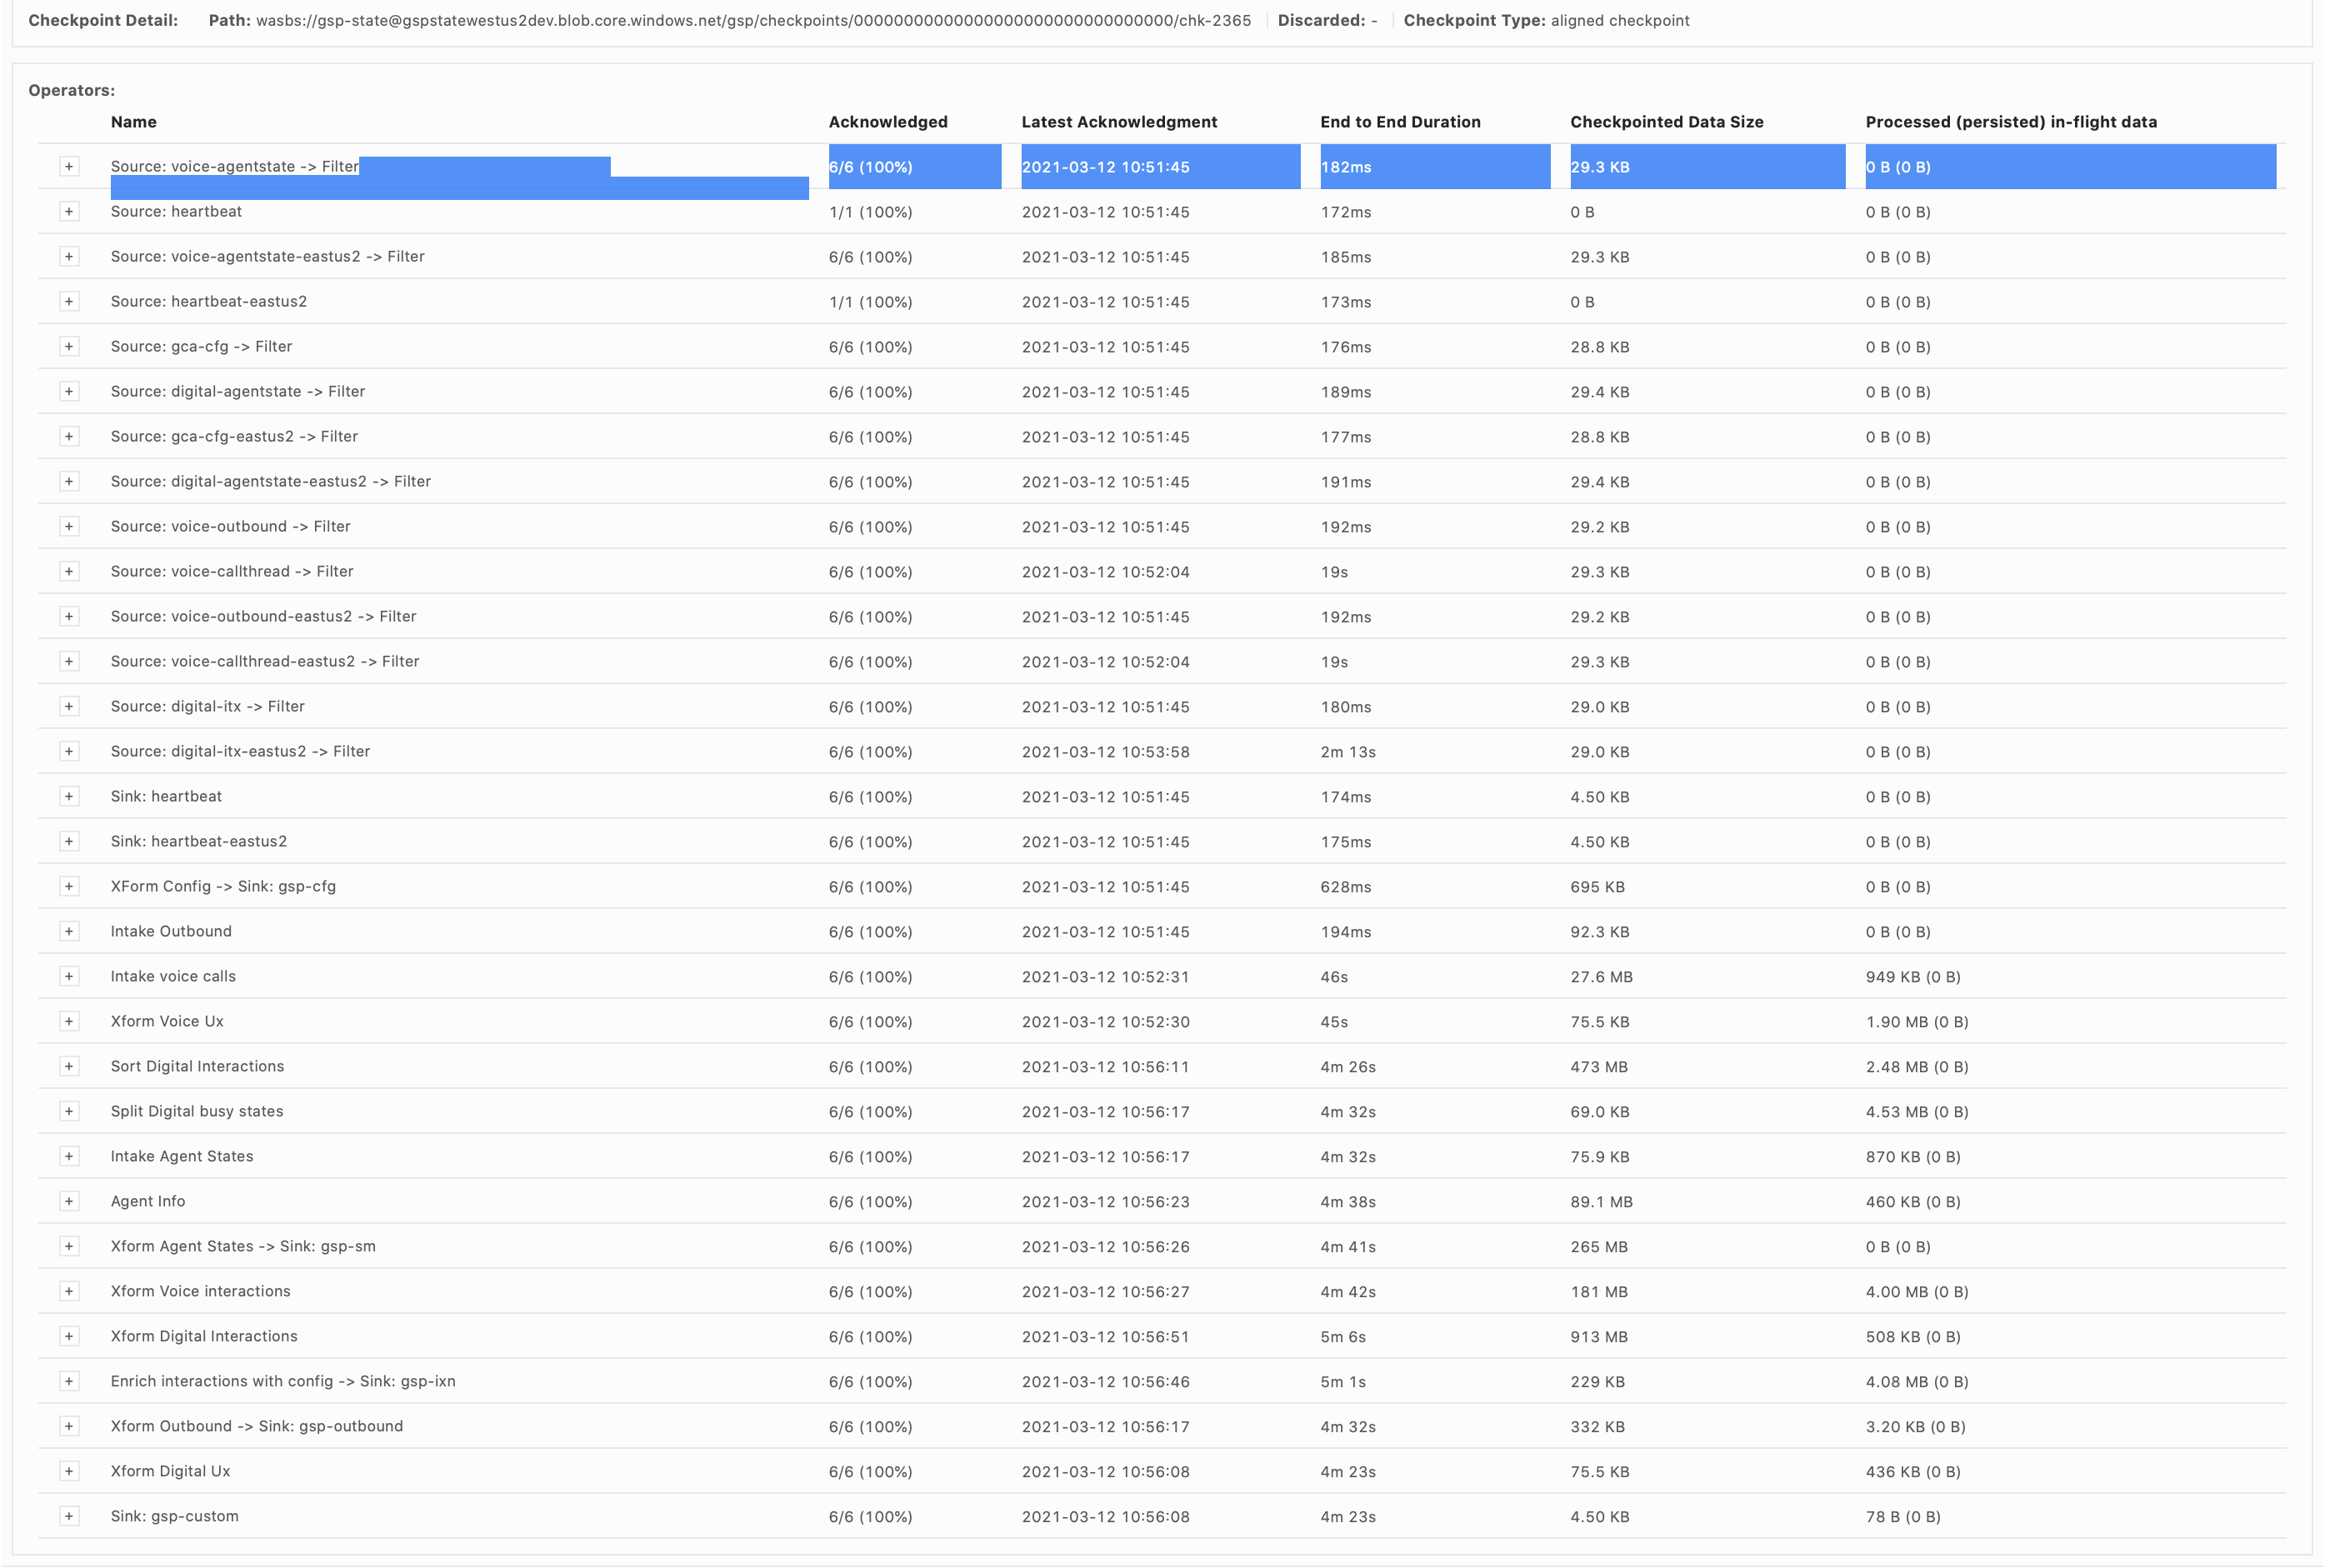Image resolution: width=2350 pixels, height=1568 pixels.
Task: Click highlighted 182ms duration cell
Action: click(x=1346, y=167)
